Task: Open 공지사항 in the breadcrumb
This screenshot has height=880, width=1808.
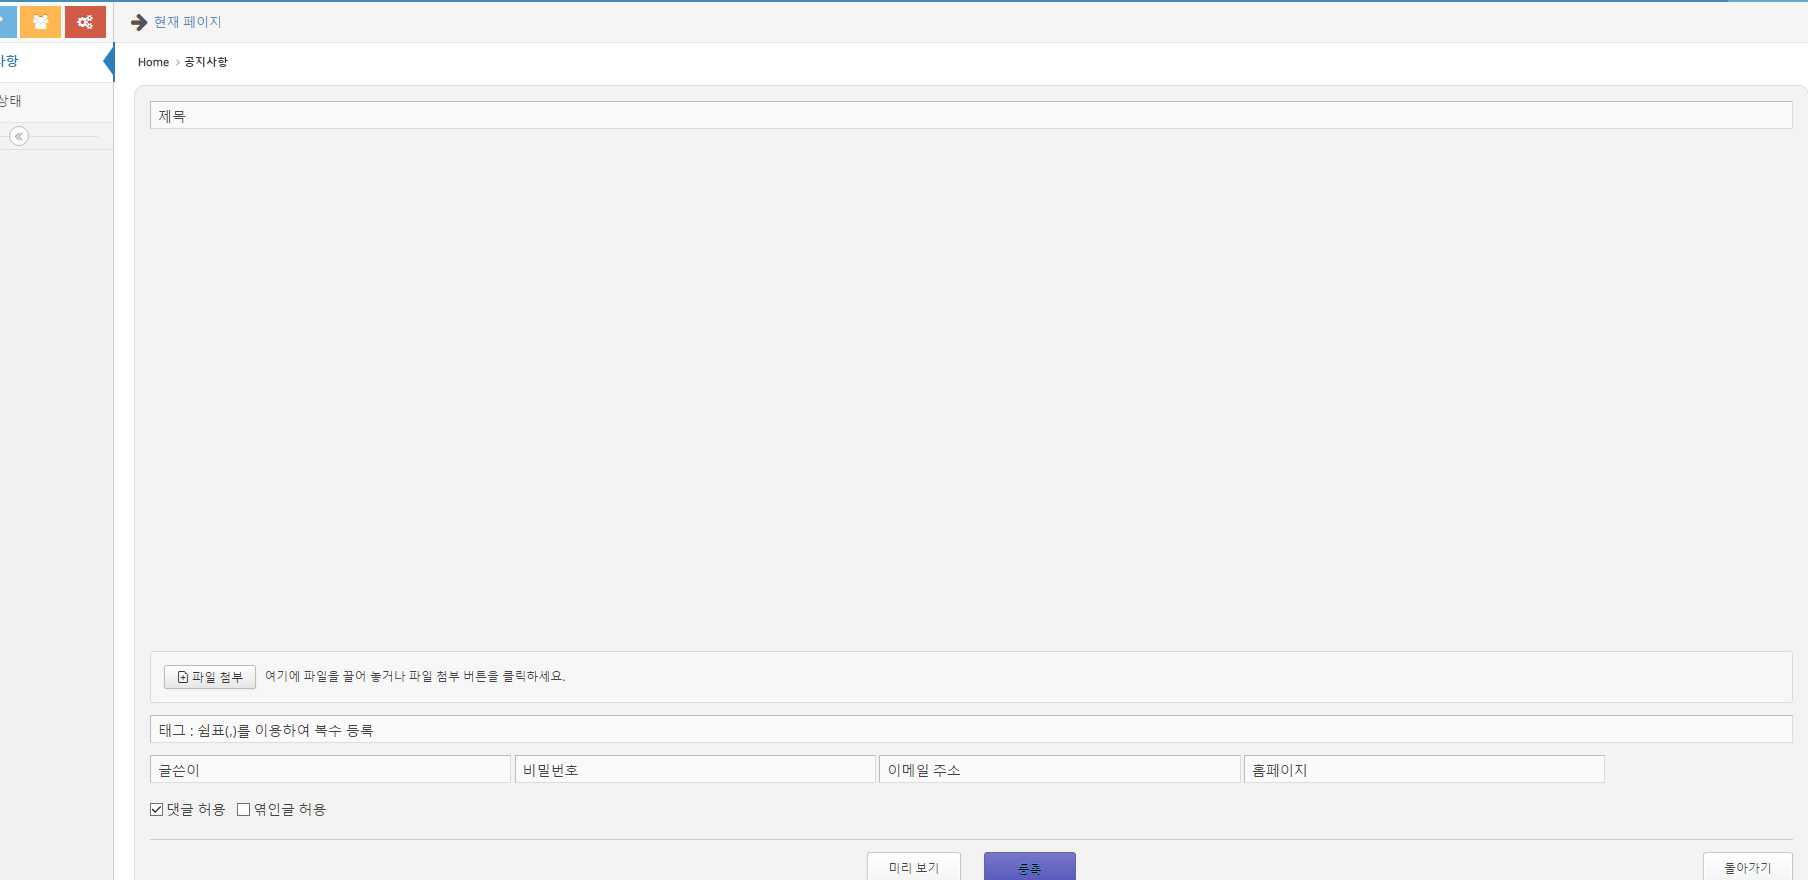Action: [206, 62]
